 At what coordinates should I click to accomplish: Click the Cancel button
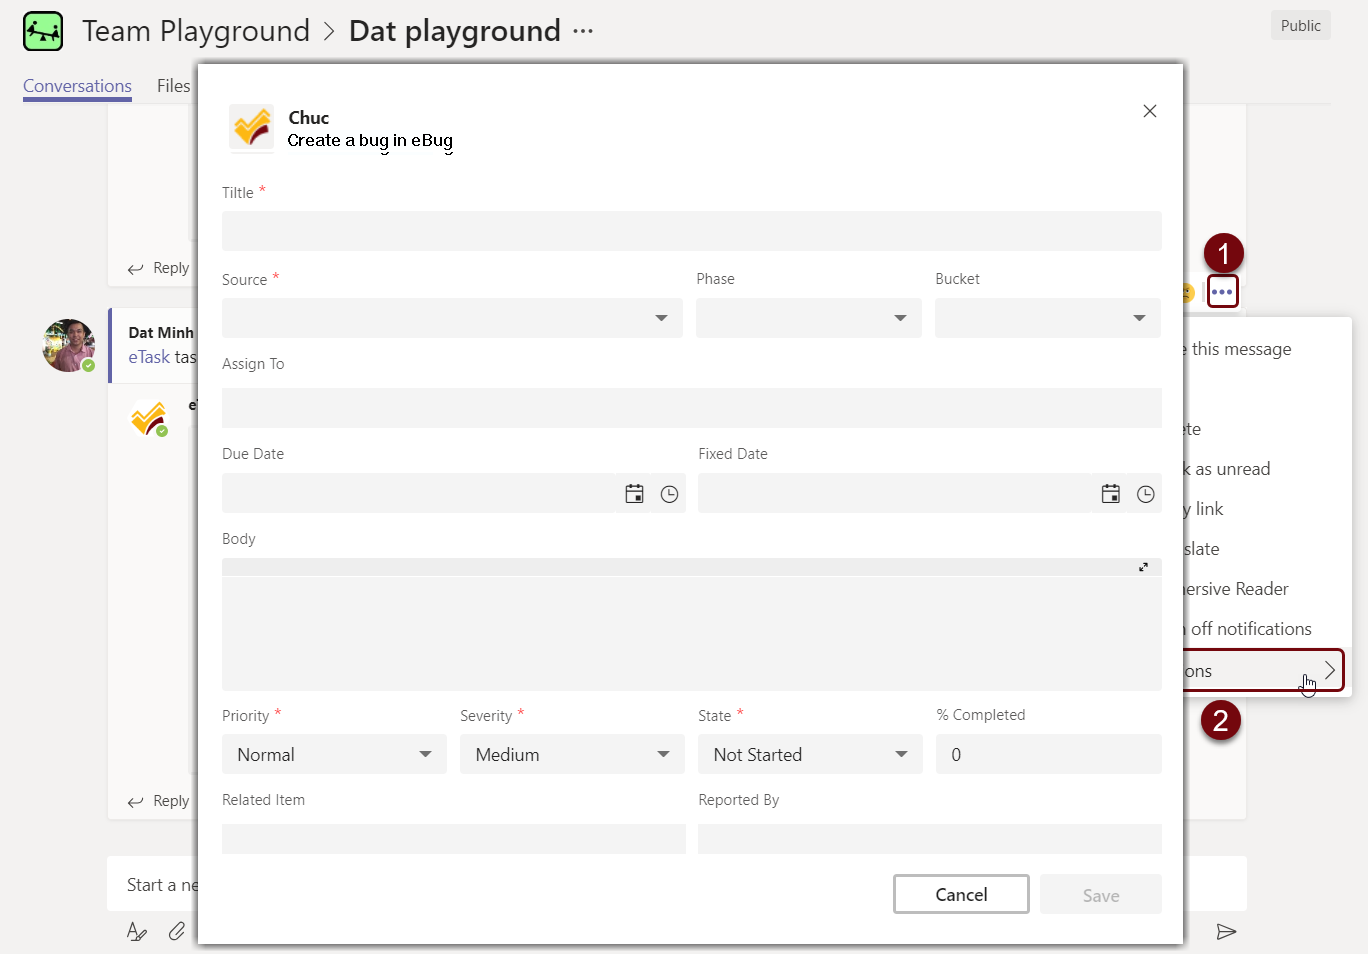click(x=960, y=894)
